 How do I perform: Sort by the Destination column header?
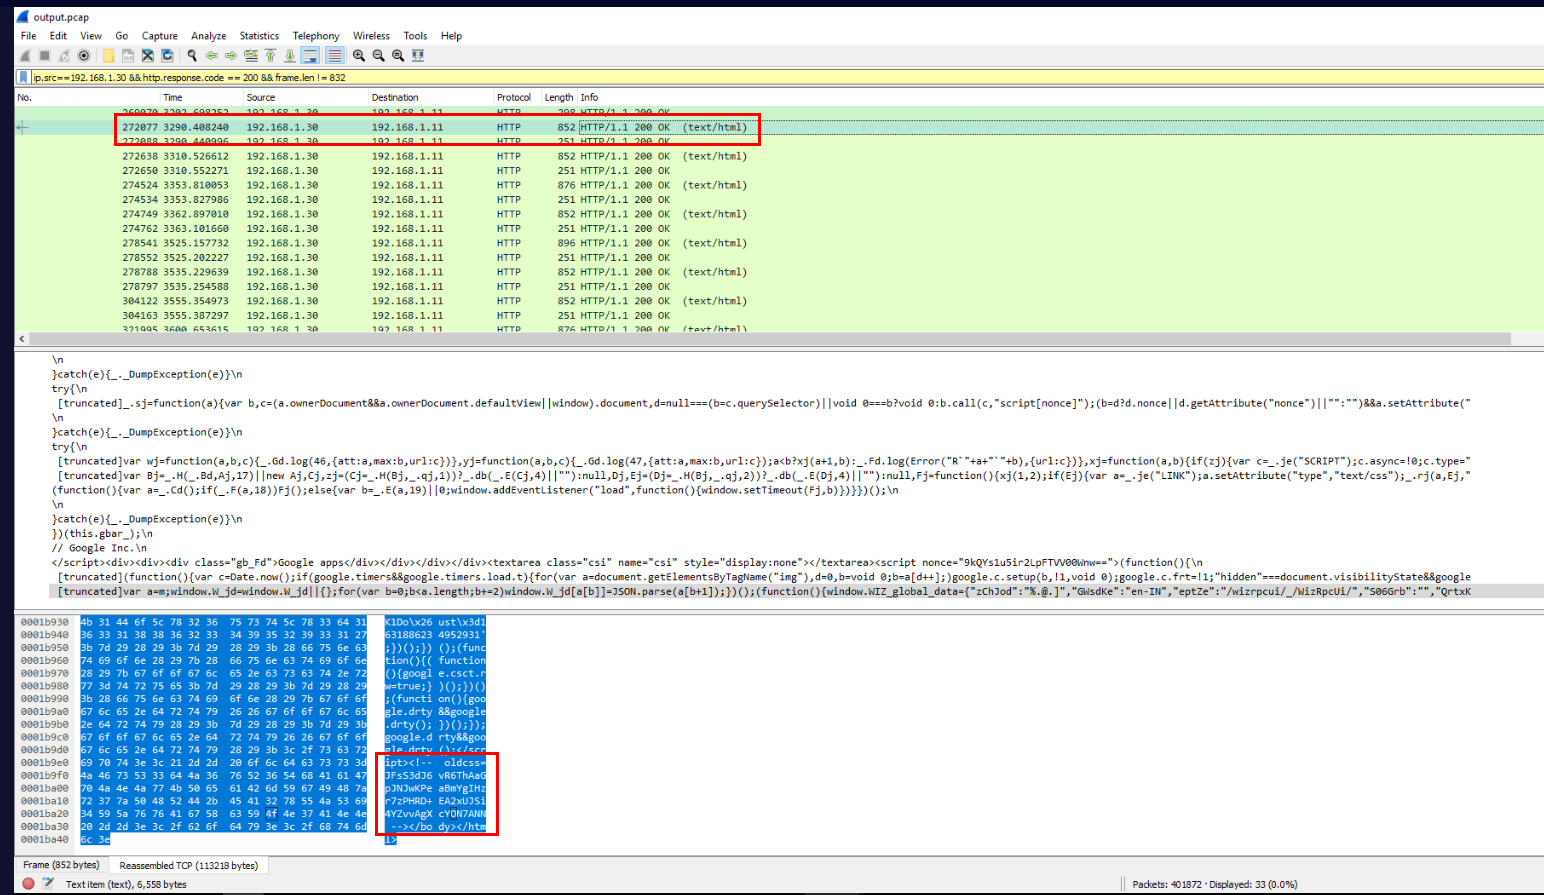pyautogui.click(x=431, y=97)
